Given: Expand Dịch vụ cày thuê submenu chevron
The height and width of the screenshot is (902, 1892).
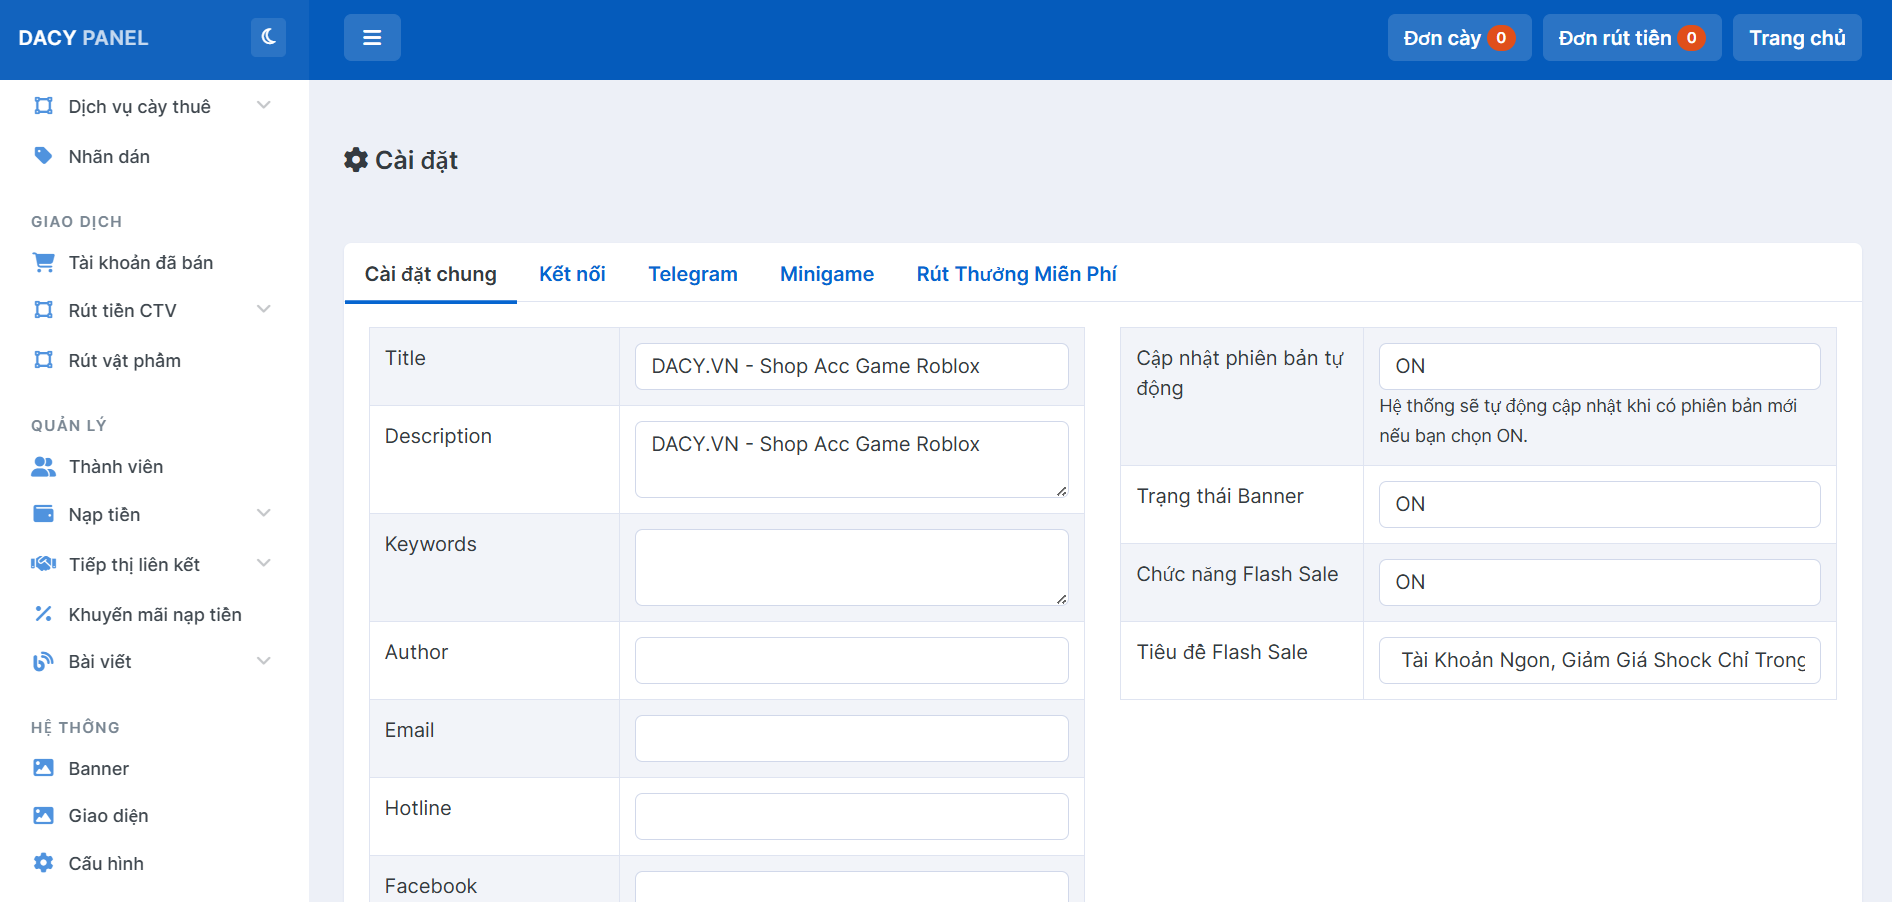Looking at the screenshot, I should point(264,106).
